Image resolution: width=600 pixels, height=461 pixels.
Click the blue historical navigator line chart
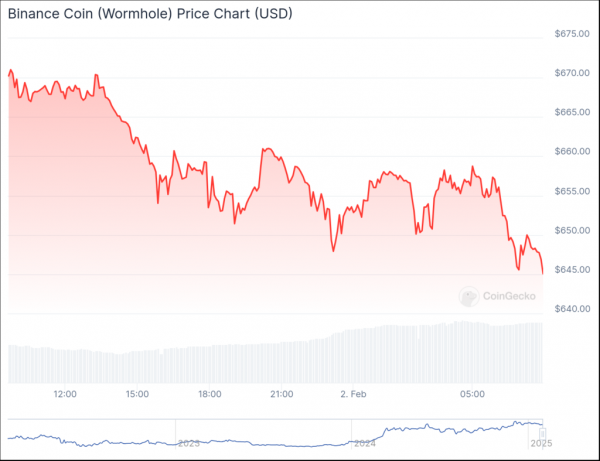click(x=275, y=434)
